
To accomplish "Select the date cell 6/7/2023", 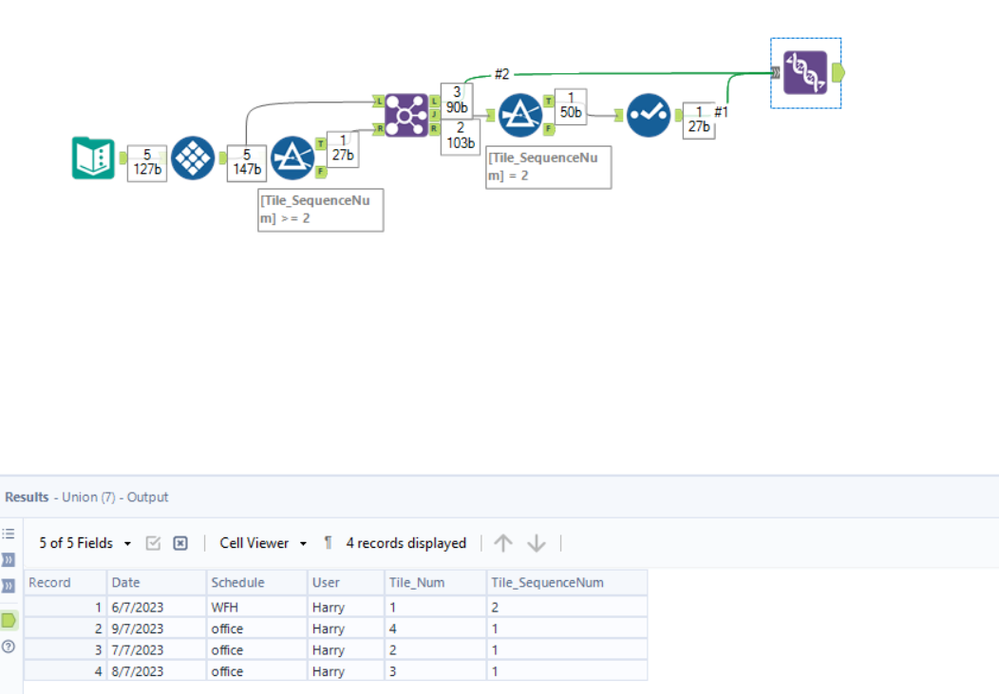I will (156, 607).
